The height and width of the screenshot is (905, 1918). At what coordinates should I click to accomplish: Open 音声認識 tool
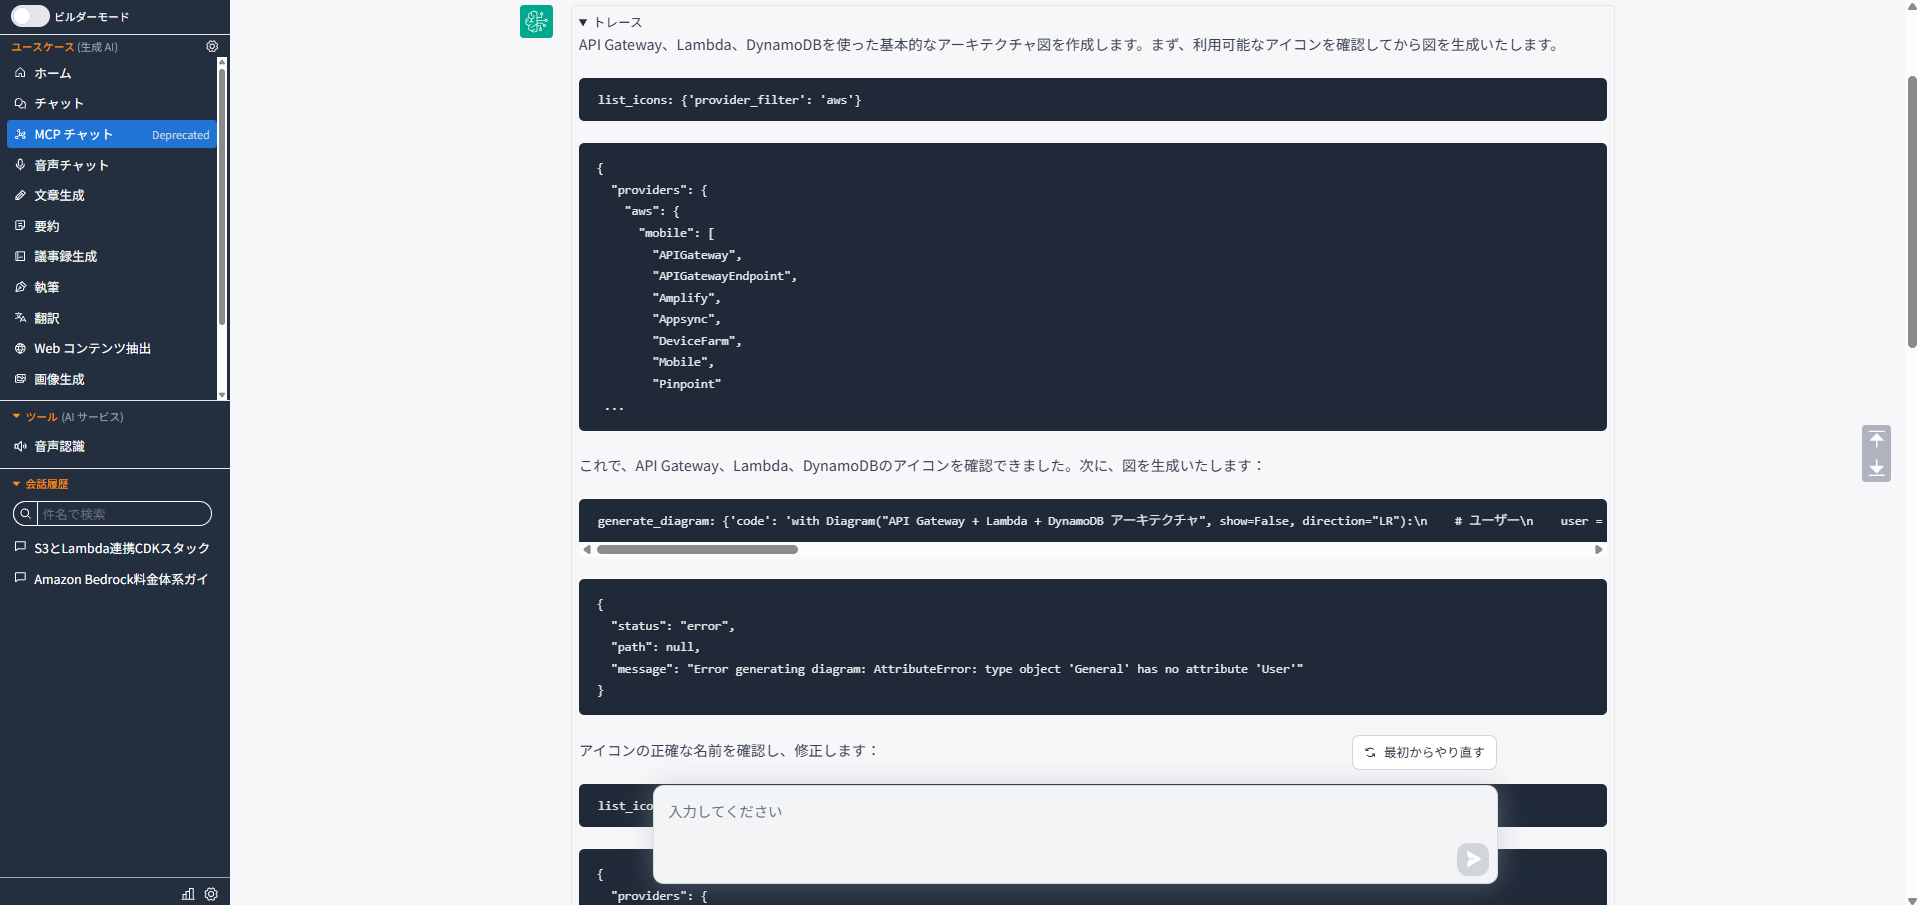(x=111, y=446)
